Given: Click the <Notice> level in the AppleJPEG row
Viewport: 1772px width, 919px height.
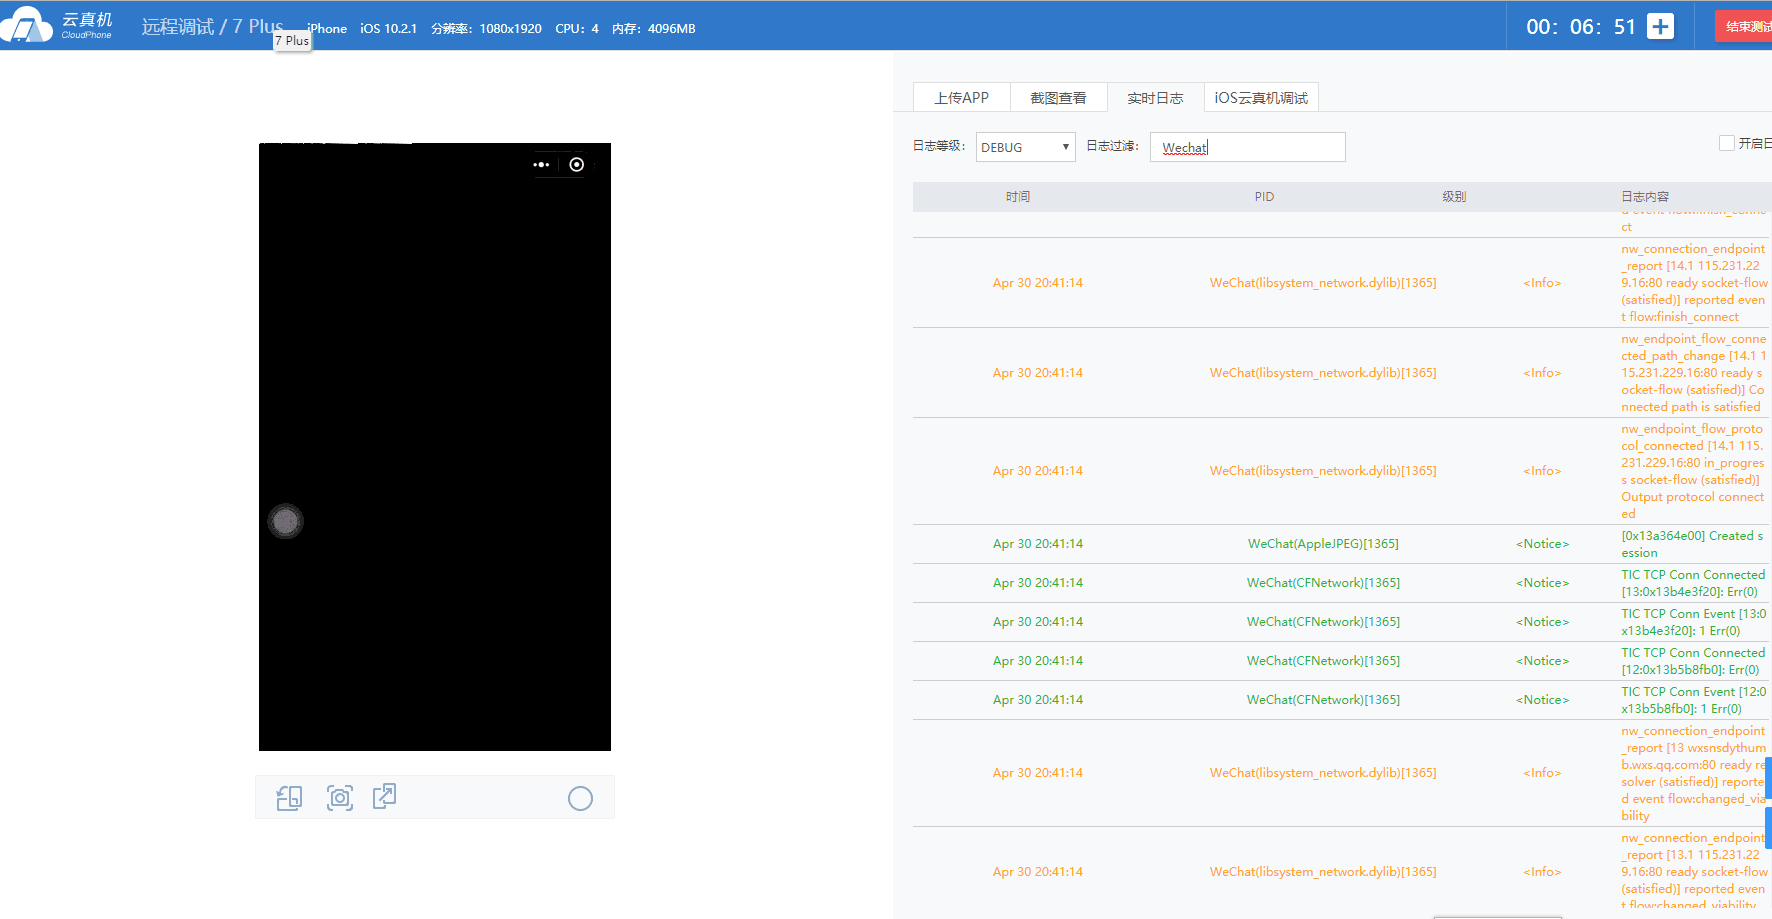Looking at the screenshot, I should coord(1542,544).
